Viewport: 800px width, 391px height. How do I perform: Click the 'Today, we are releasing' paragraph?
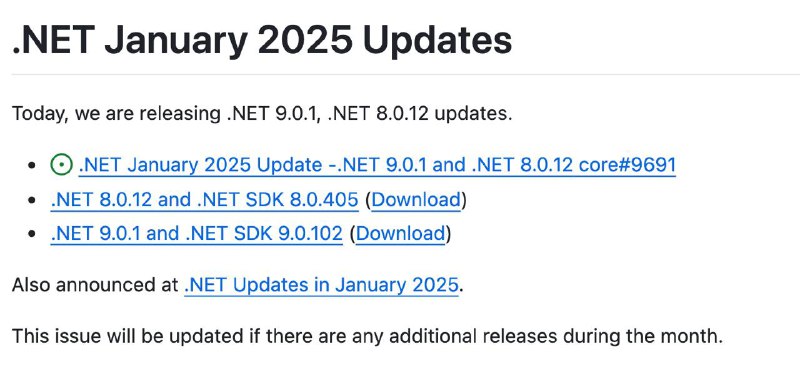[262, 113]
